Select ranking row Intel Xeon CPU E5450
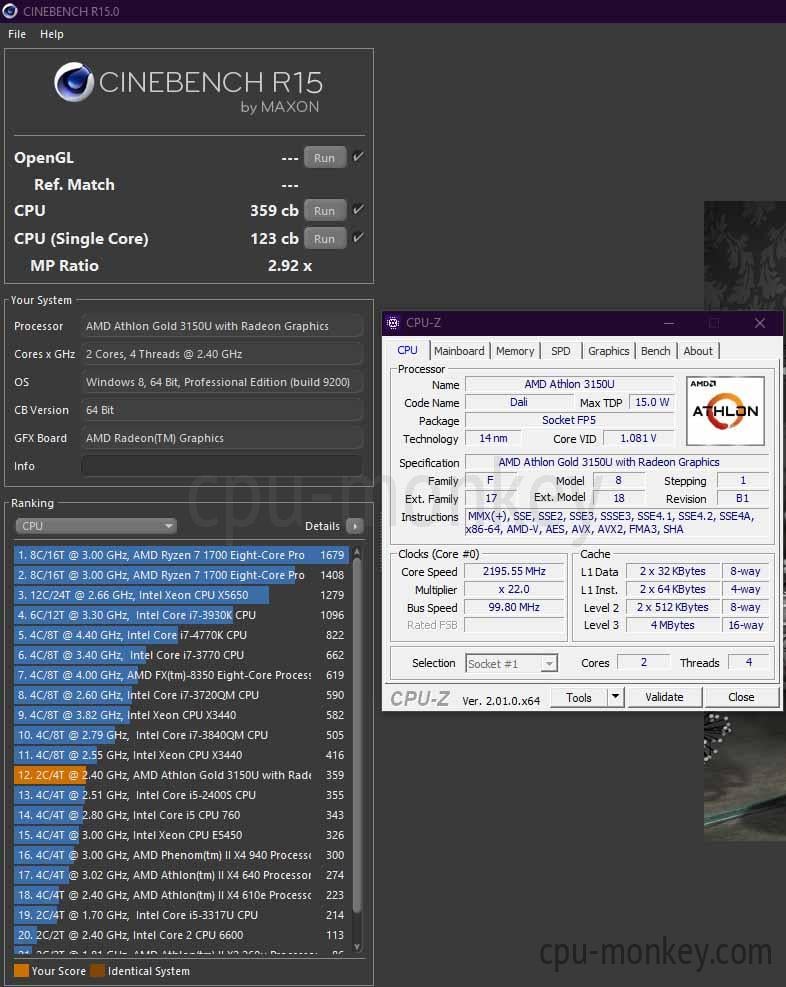 (x=181, y=835)
